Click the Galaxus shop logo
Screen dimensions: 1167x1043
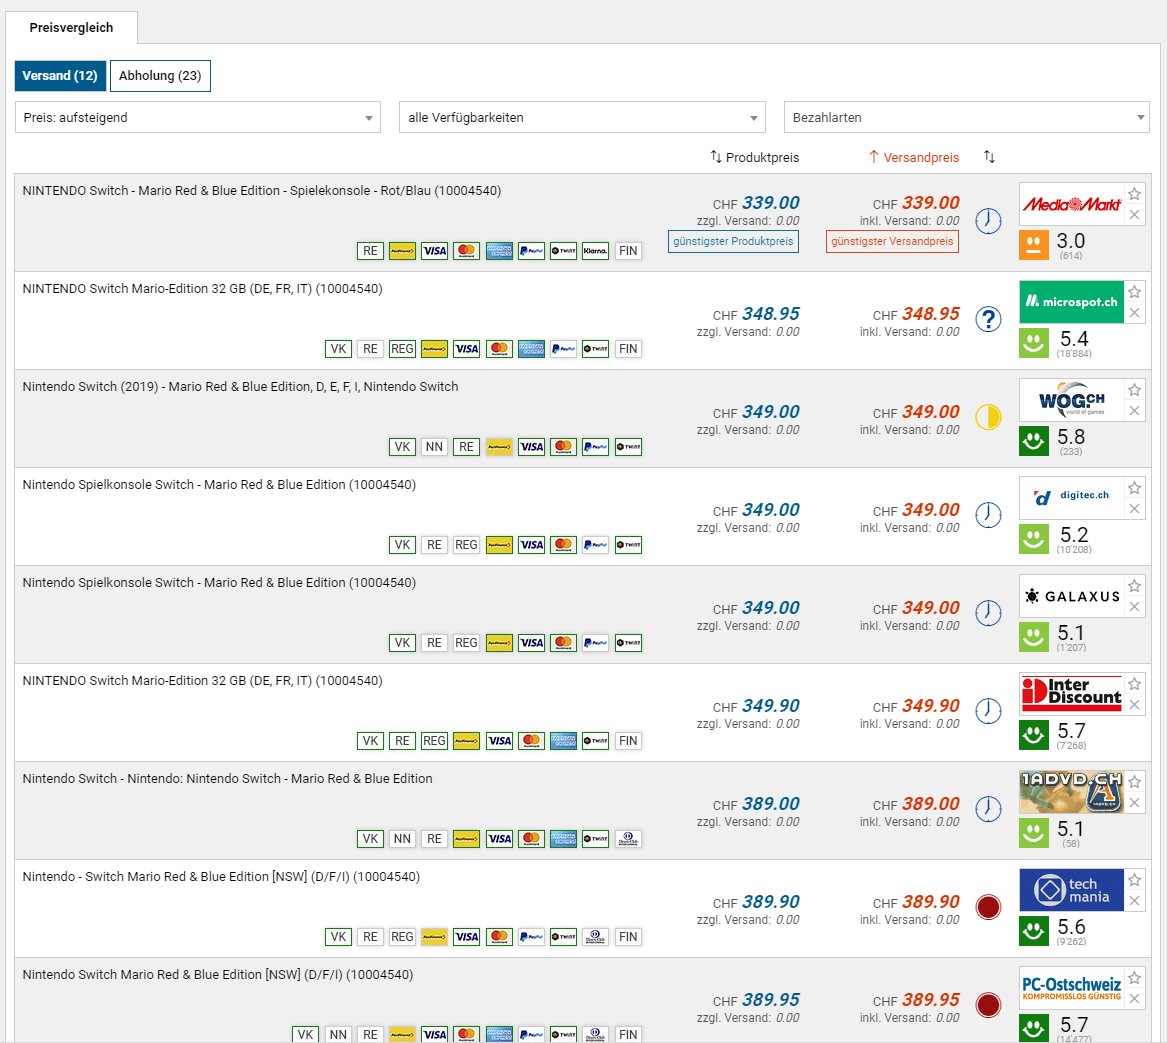click(x=1071, y=596)
